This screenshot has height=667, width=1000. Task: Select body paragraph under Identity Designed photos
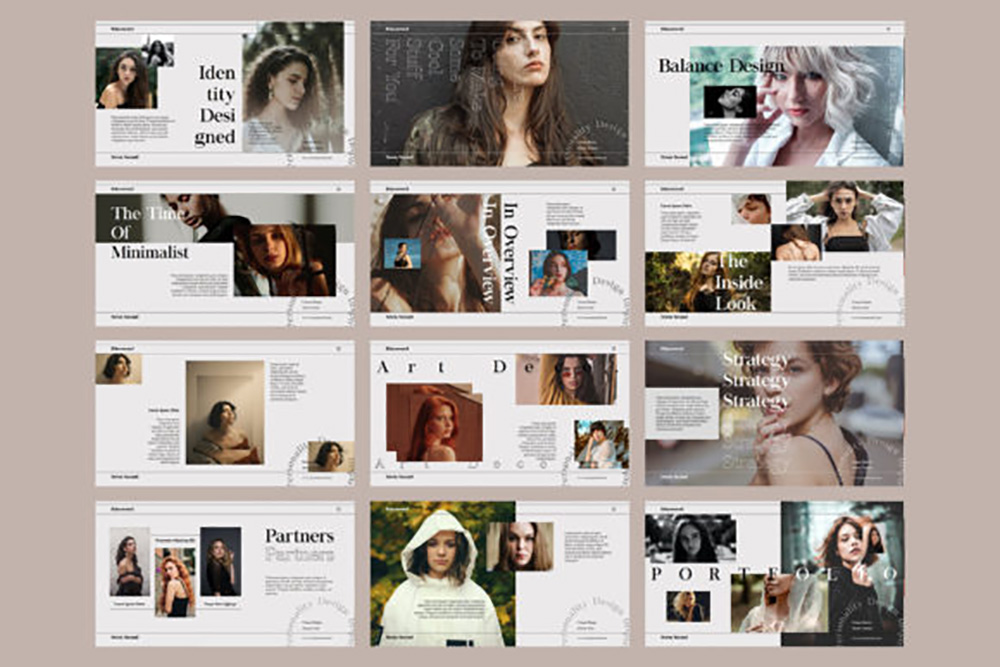click(x=140, y=127)
